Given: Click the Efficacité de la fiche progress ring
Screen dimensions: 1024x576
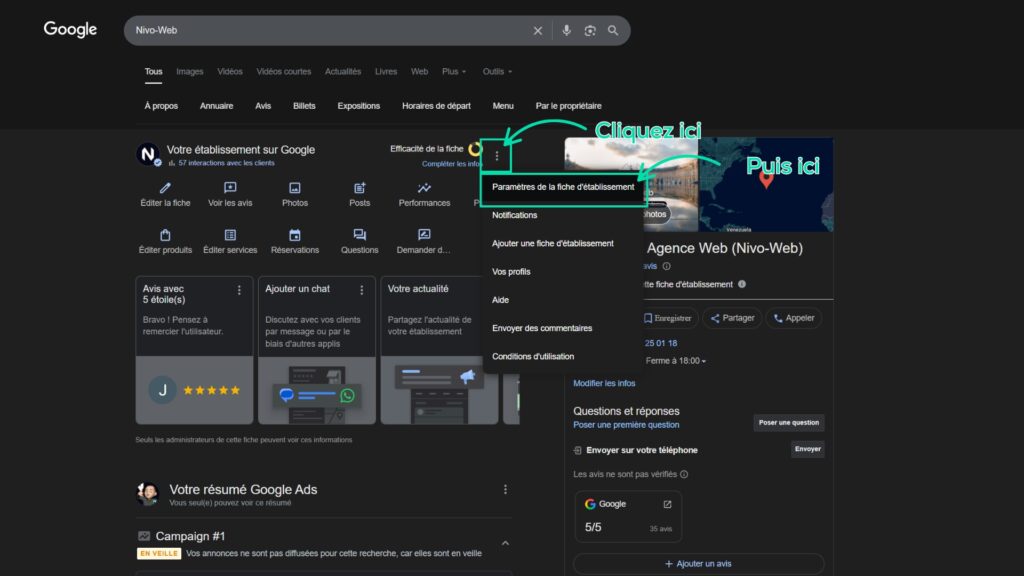Looking at the screenshot, I should coord(475,149).
